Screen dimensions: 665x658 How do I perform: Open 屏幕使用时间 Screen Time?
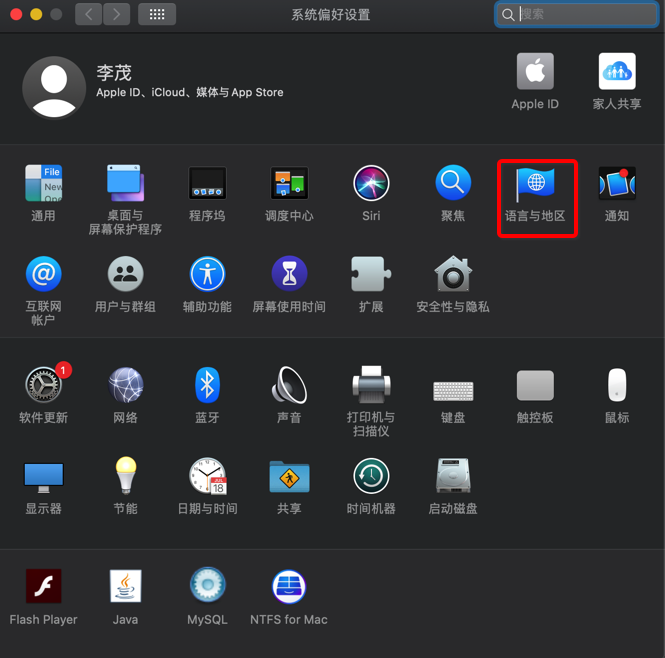[289, 274]
